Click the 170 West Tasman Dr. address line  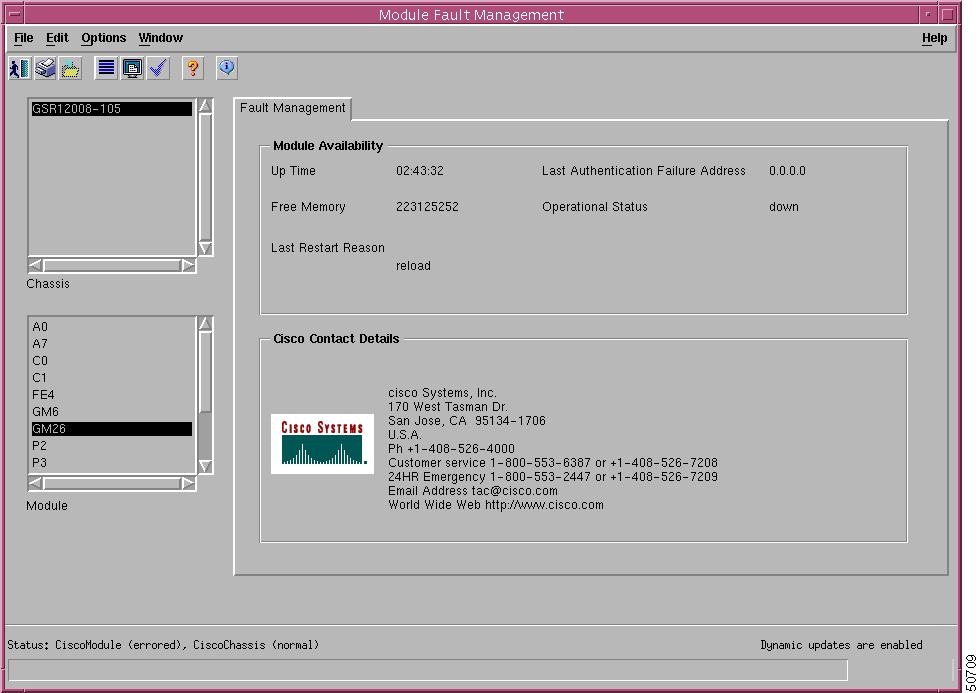coord(448,407)
